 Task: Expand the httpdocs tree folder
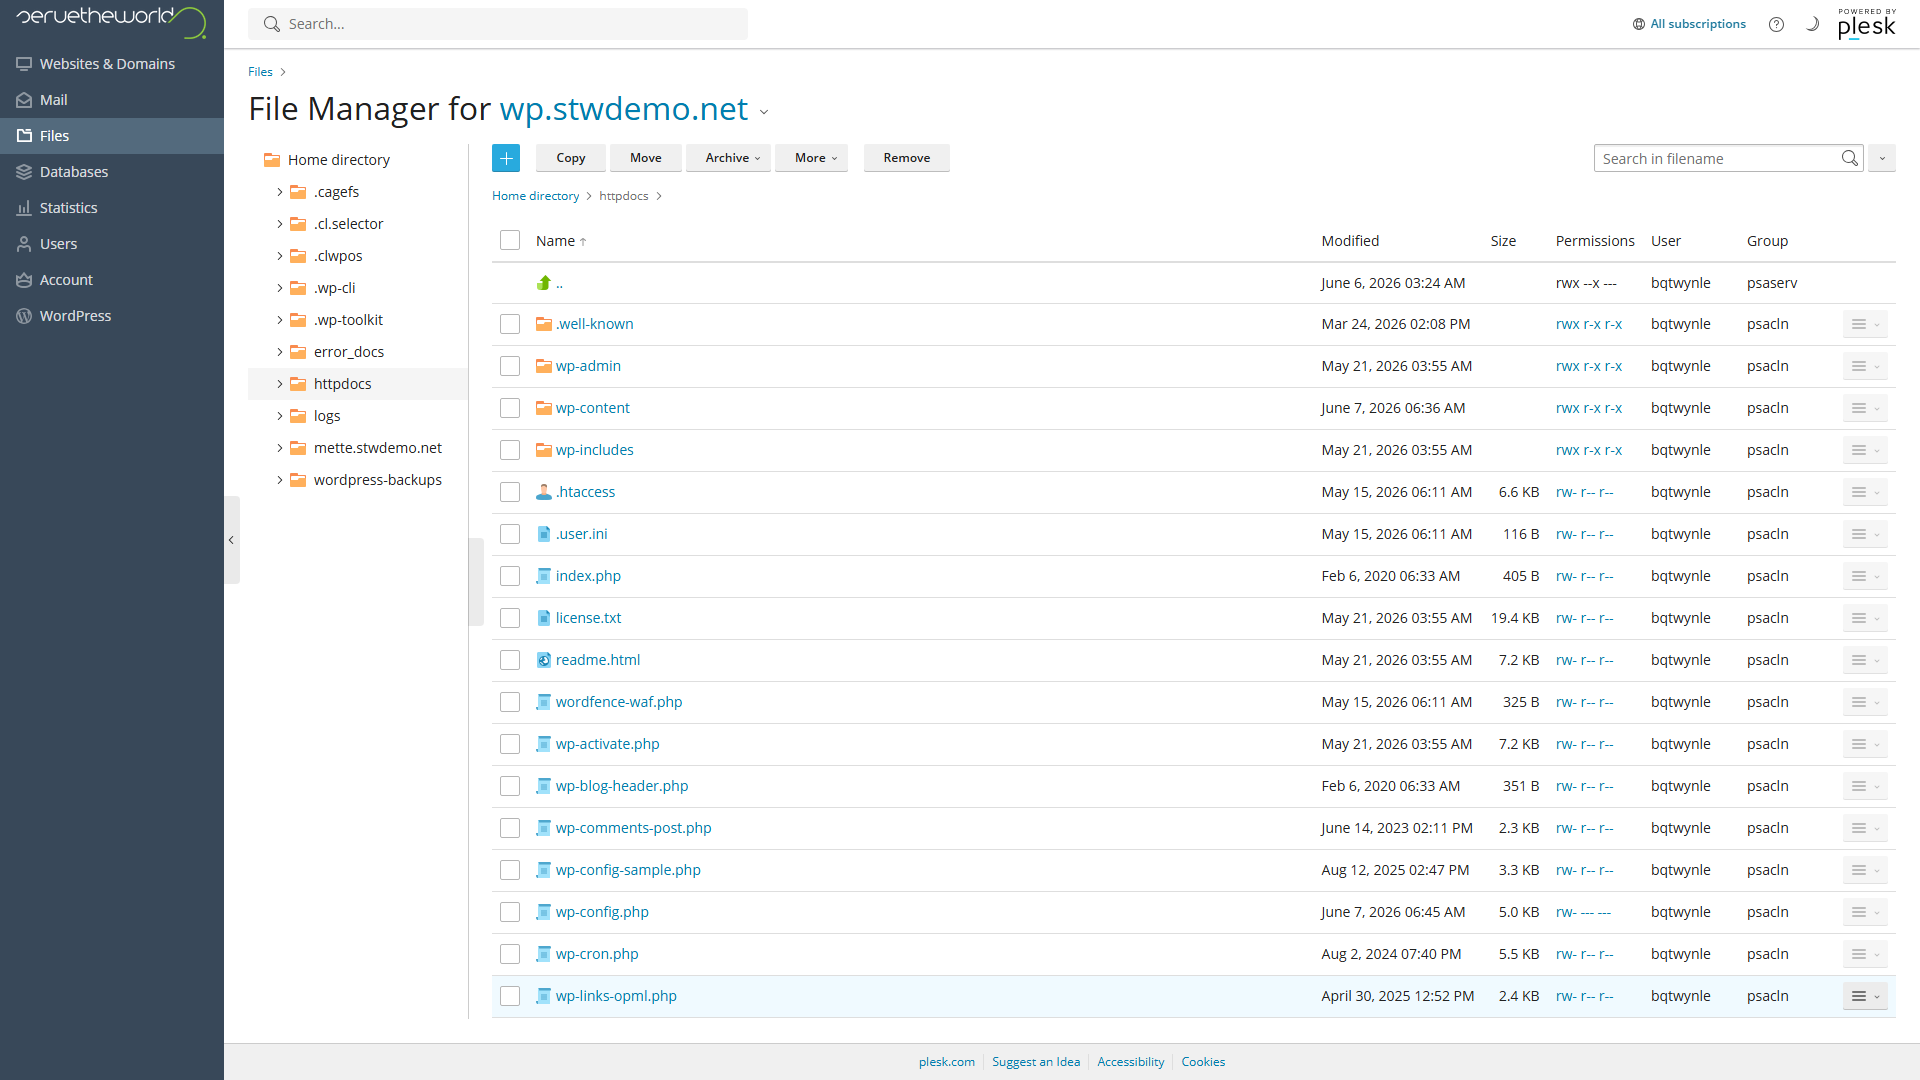(x=280, y=384)
